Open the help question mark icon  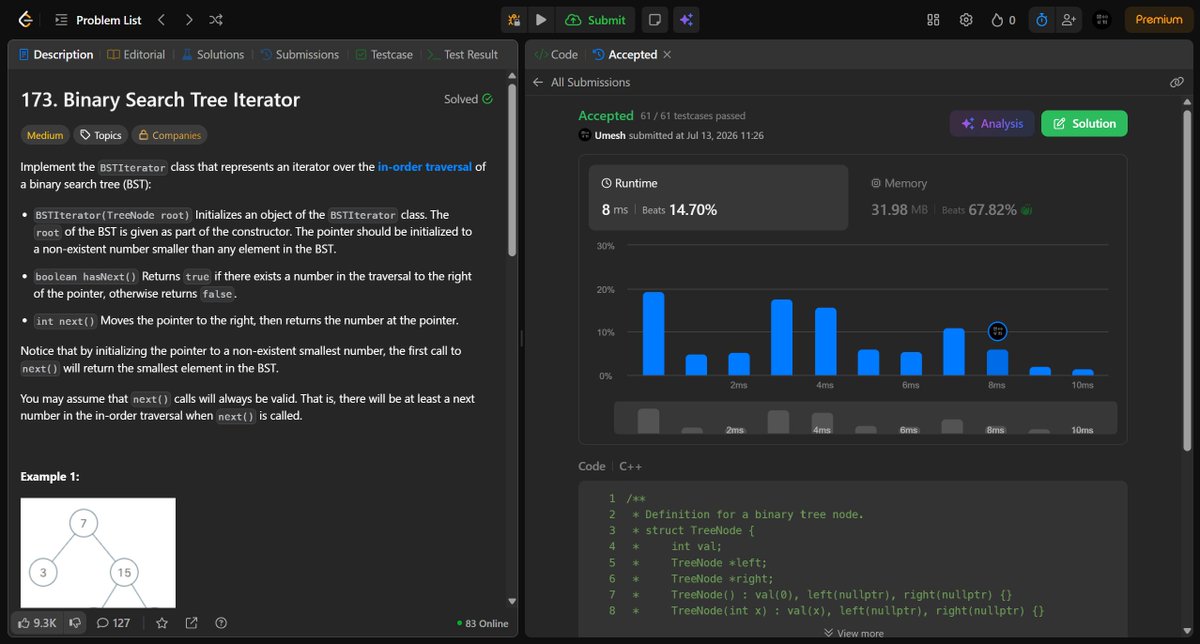click(221, 623)
